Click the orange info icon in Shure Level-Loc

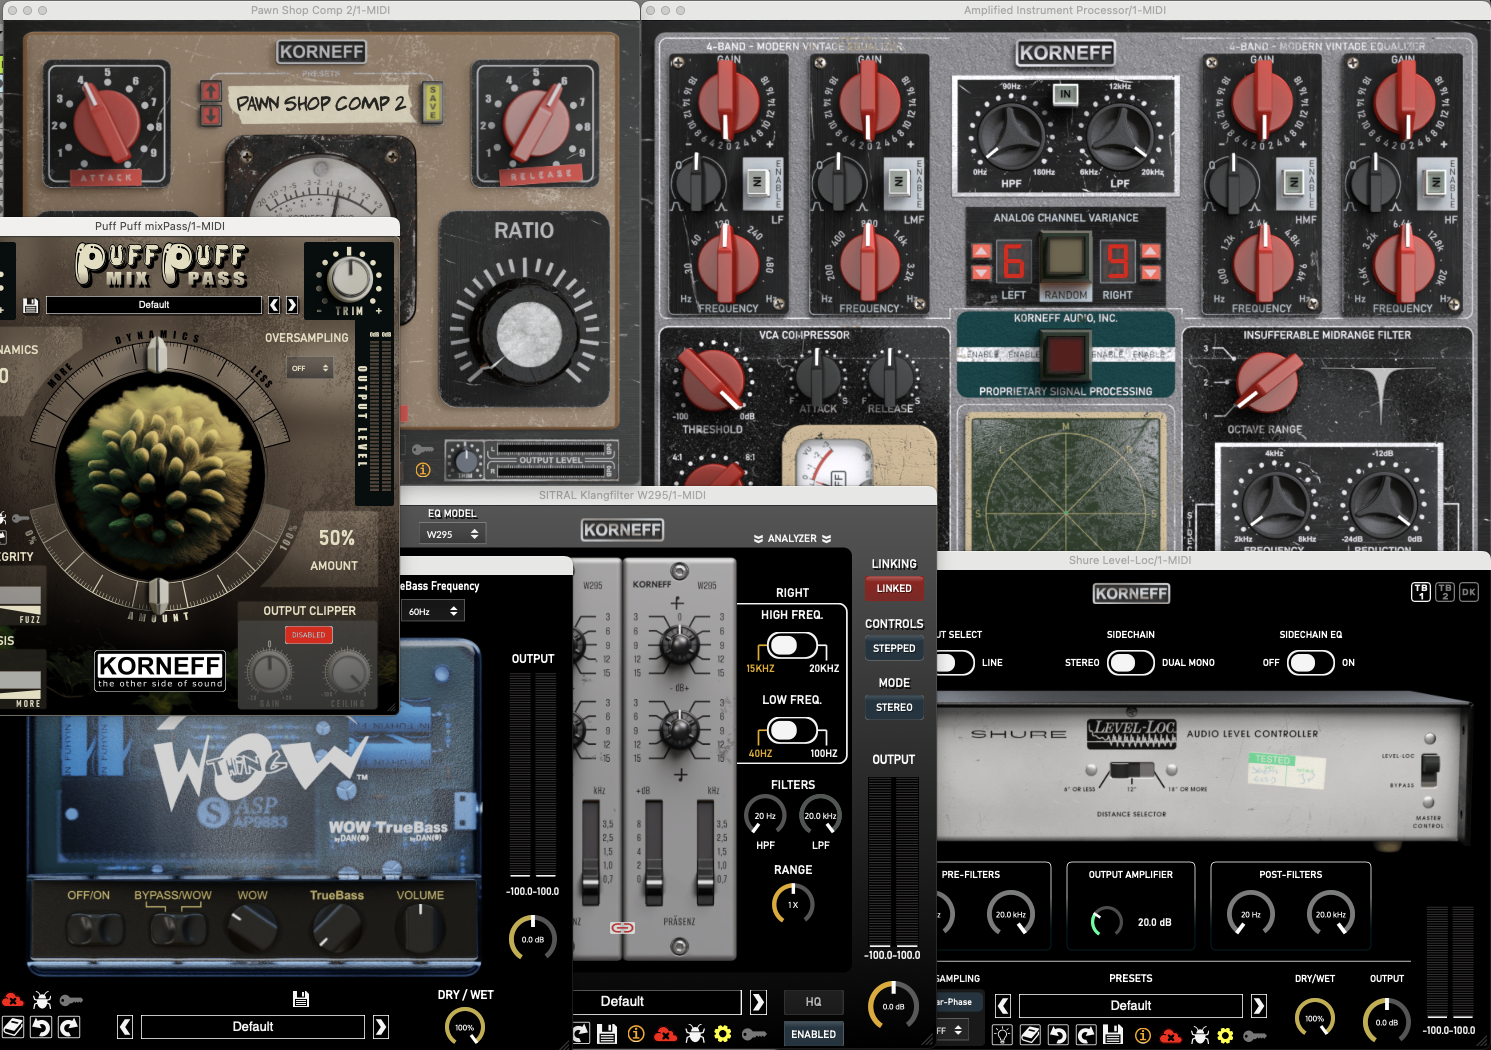coord(1143,1035)
